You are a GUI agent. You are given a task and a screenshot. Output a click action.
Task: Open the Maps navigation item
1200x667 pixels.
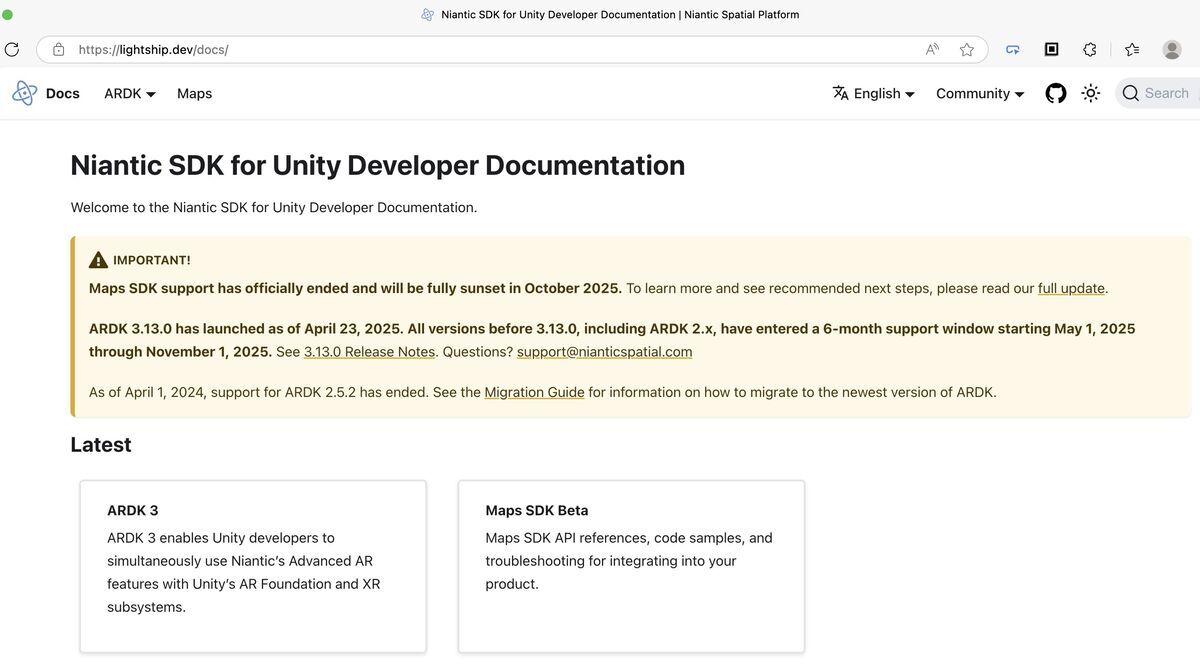point(194,93)
